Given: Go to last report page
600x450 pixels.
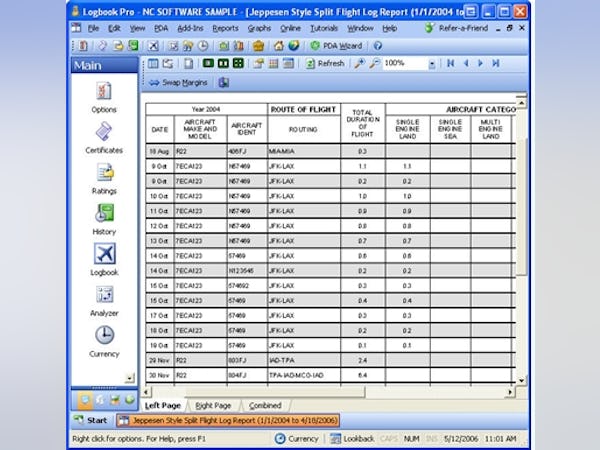Looking at the screenshot, I should coord(496,63).
